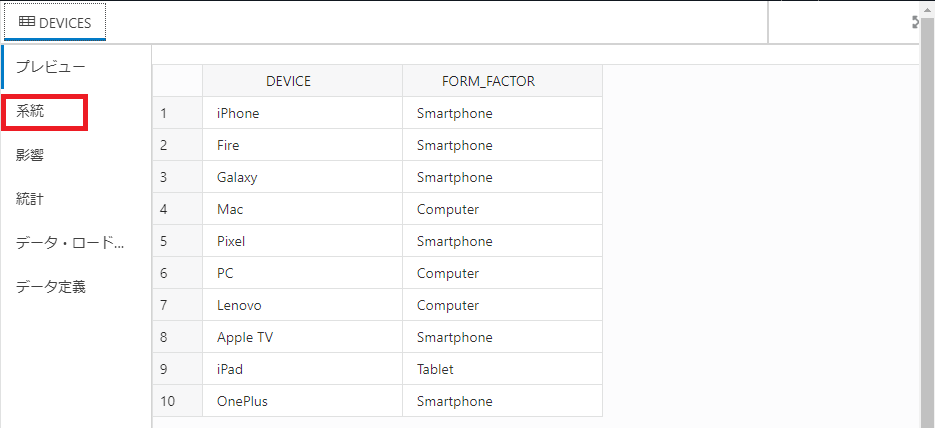935x428 pixels.
Task: Open the データ・ロード tab
Action: tap(70, 243)
